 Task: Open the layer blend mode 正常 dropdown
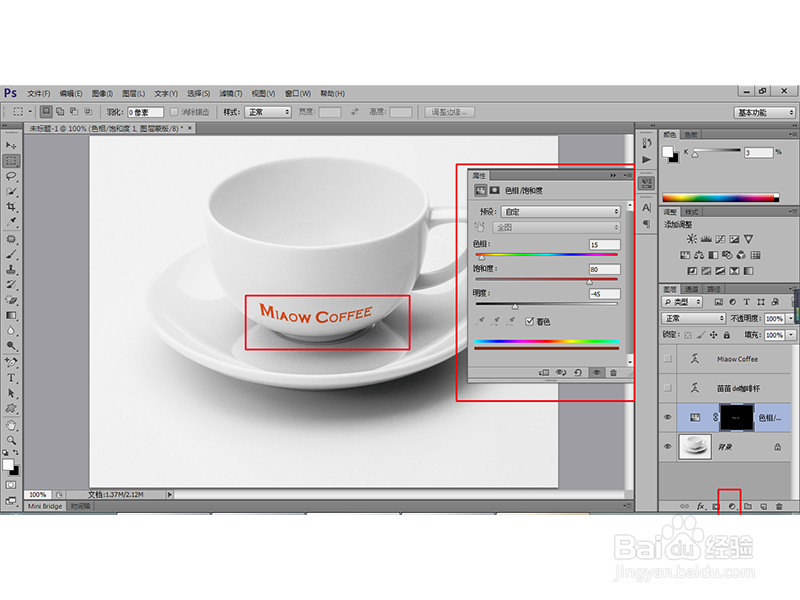click(693, 318)
